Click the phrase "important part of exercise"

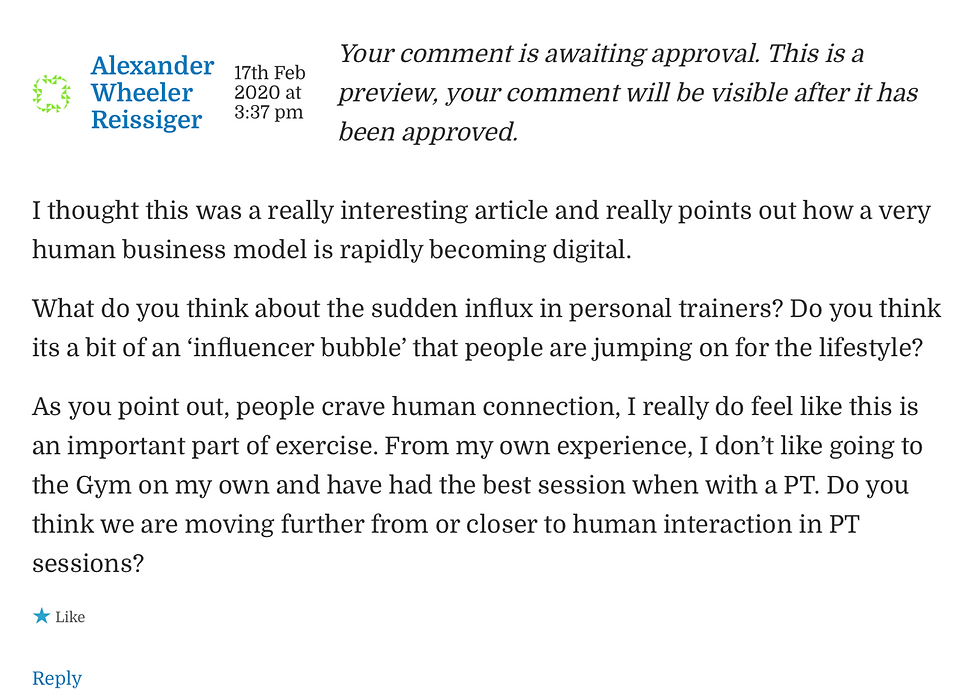[x=219, y=446]
